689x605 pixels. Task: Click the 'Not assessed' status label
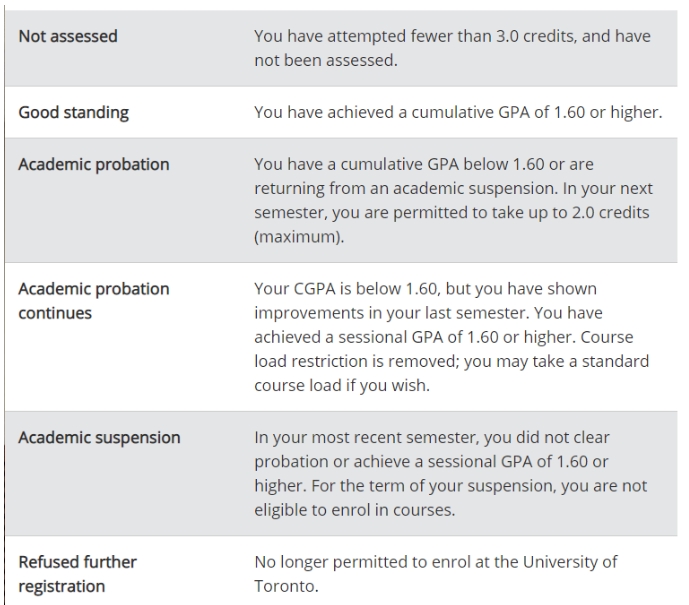click(x=68, y=36)
